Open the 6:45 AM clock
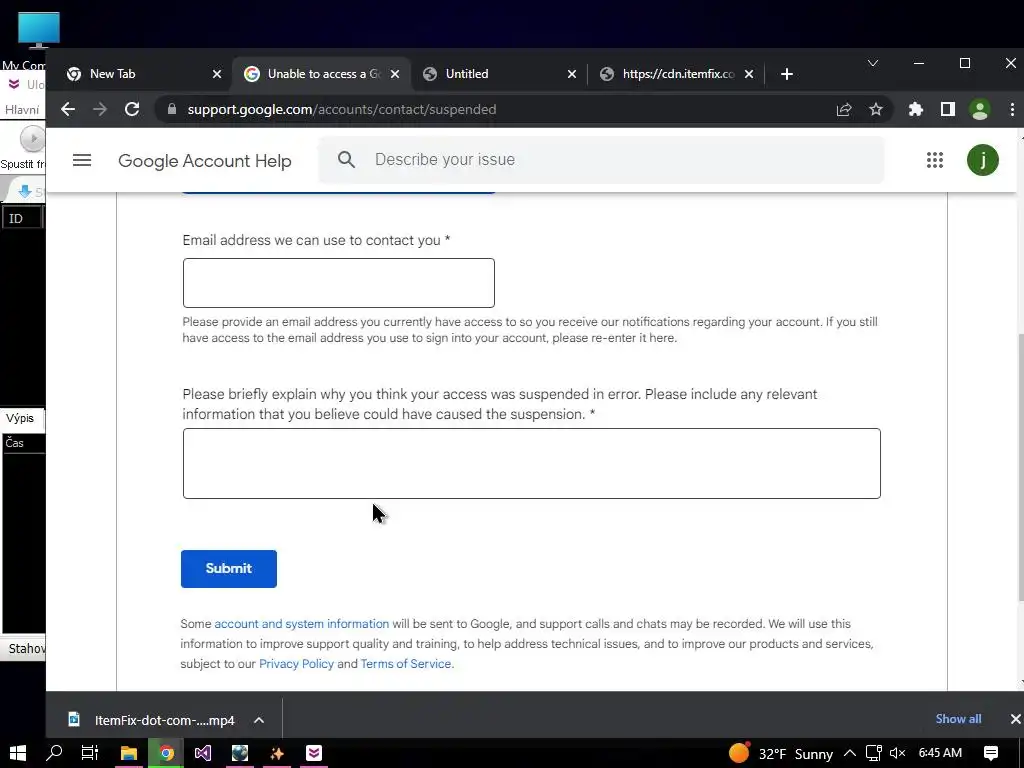This screenshot has width=1024, height=768. coord(940,753)
